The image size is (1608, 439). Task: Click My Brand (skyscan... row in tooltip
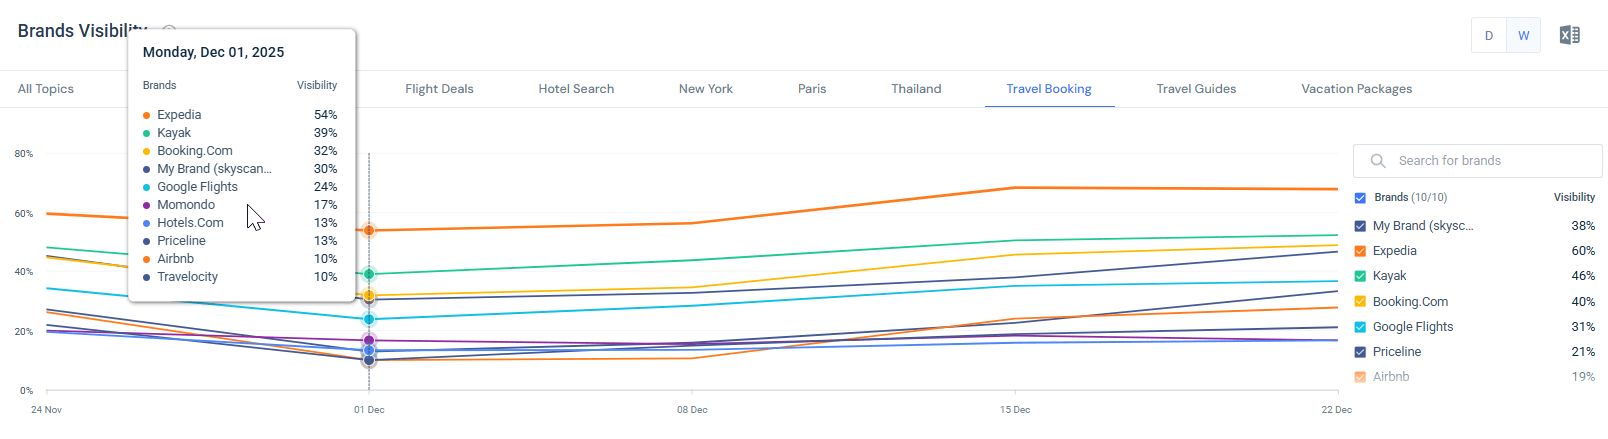coord(240,169)
